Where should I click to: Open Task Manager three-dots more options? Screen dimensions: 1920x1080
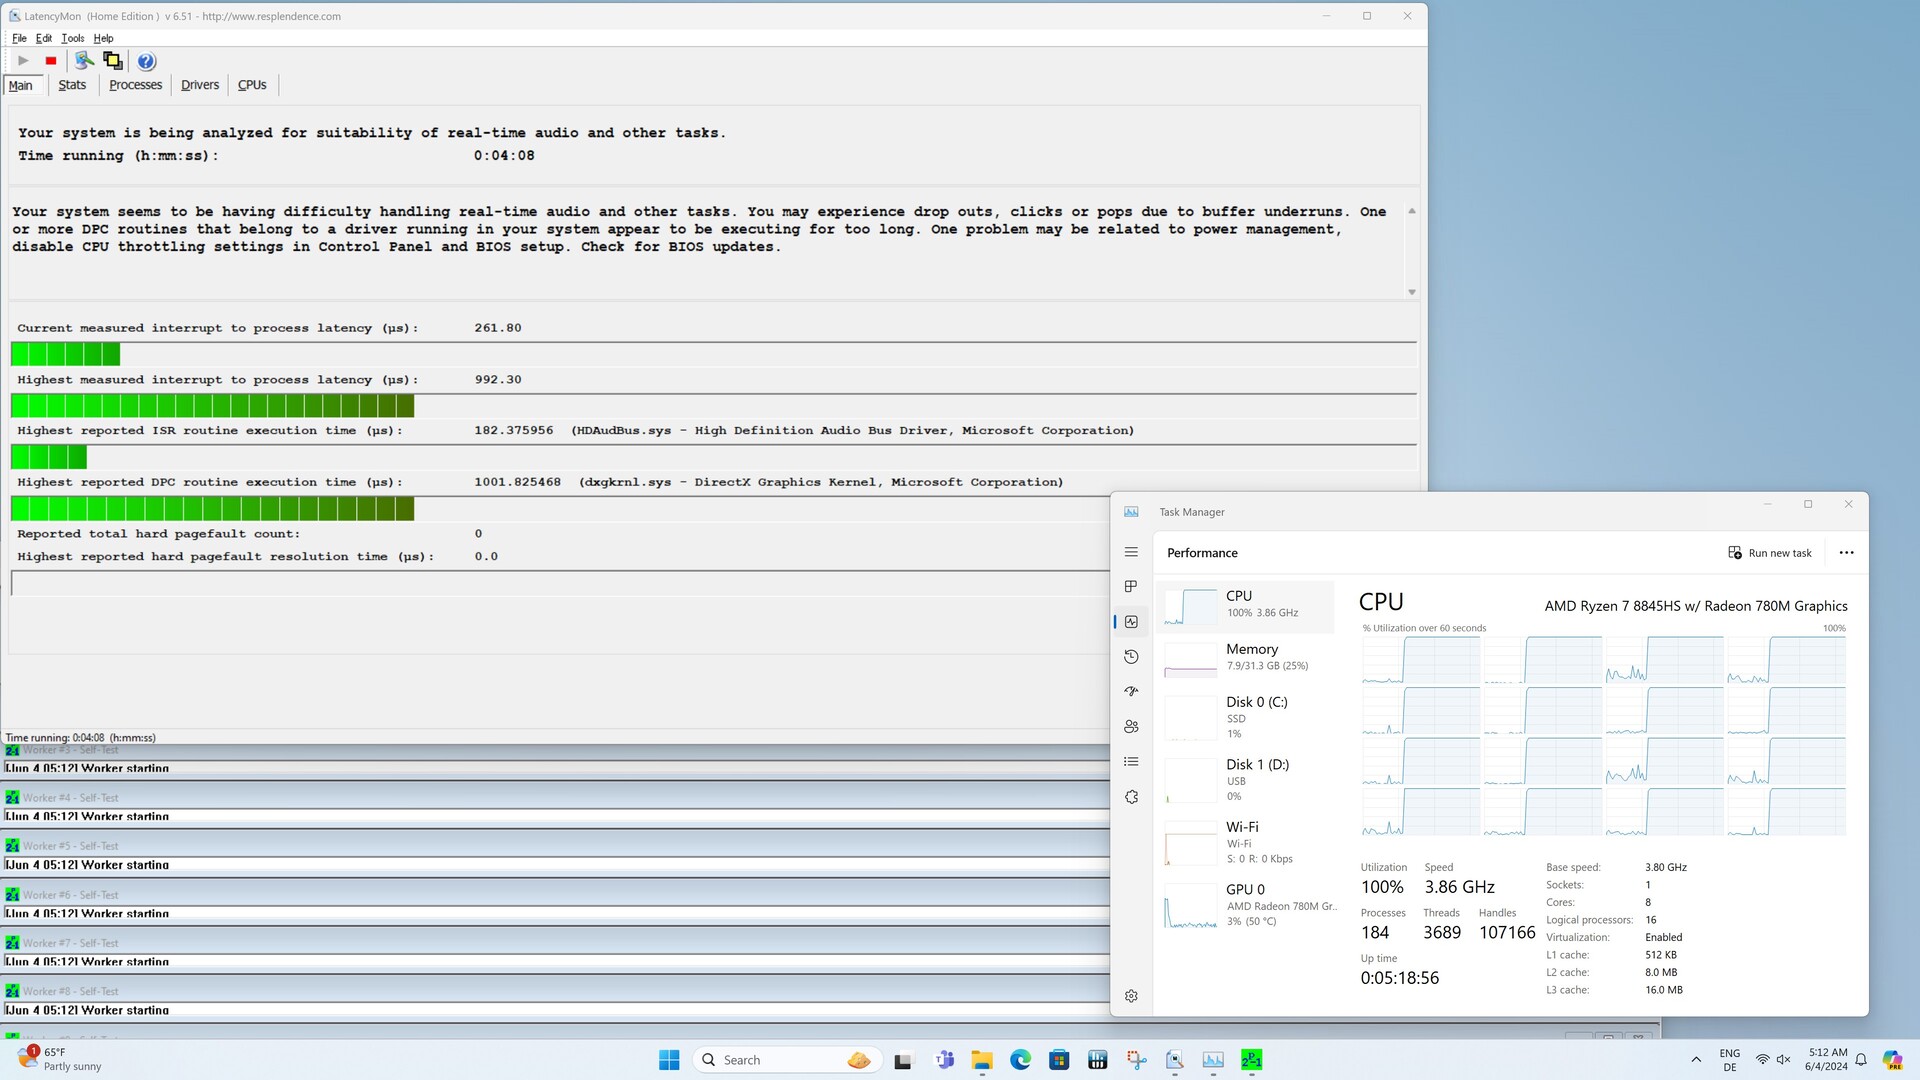tap(1846, 553)
